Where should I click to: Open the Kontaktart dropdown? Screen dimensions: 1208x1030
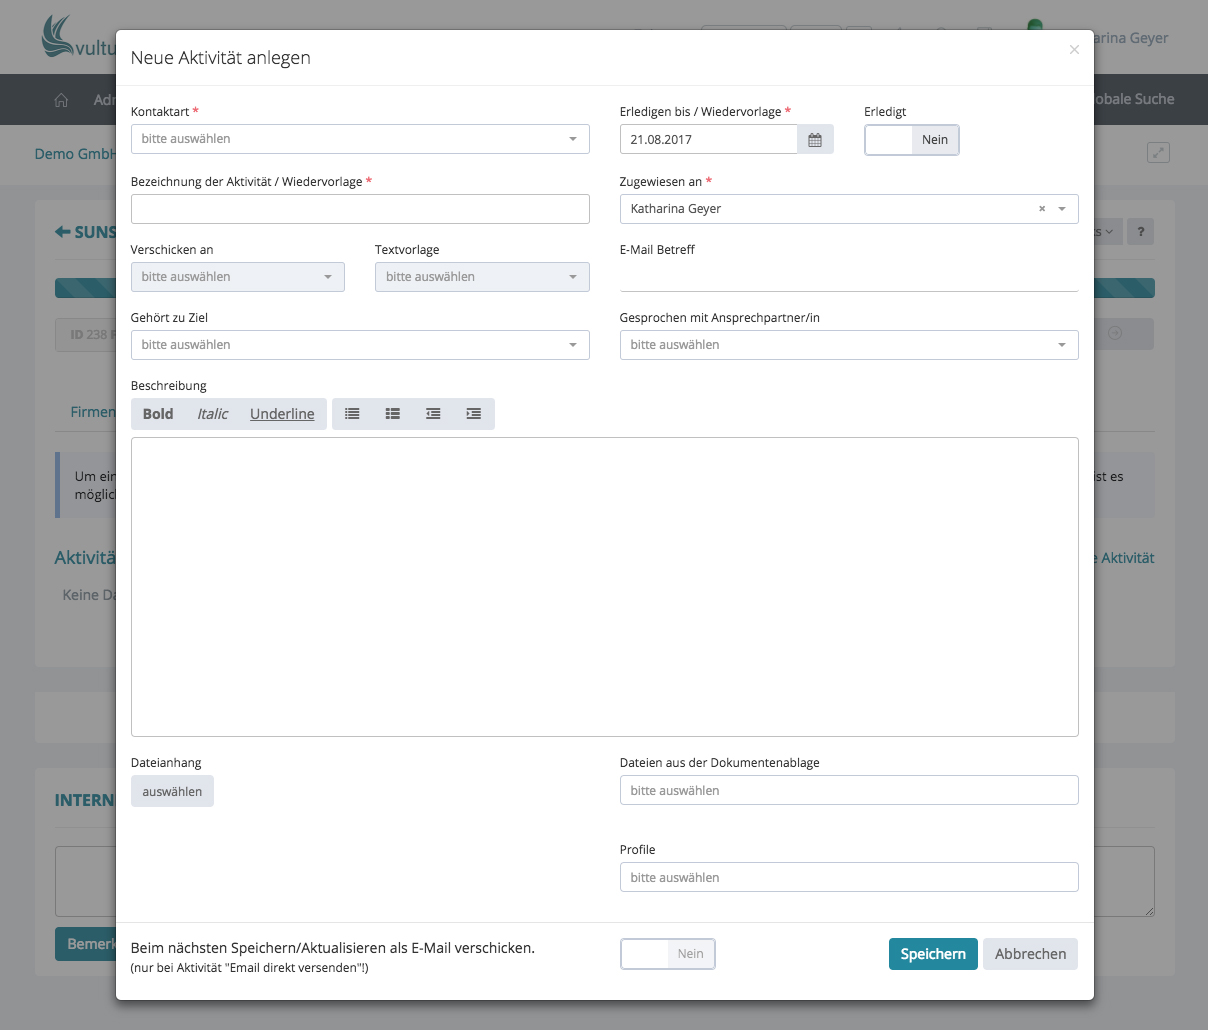click(x=360, y=139)
